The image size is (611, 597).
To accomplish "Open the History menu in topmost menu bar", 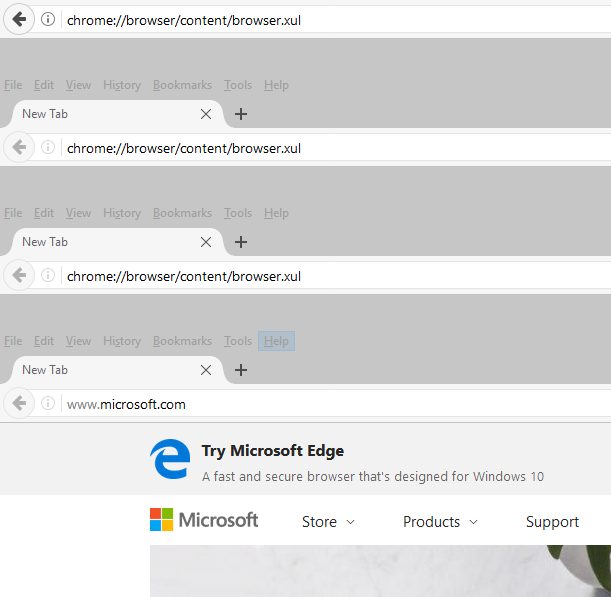I will coord(122,85).
